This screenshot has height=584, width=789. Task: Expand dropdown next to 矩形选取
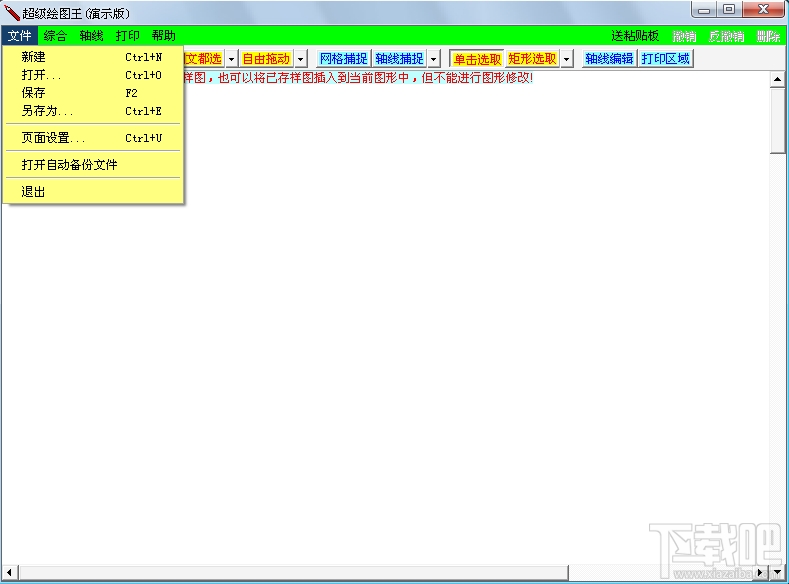[567, 59]
